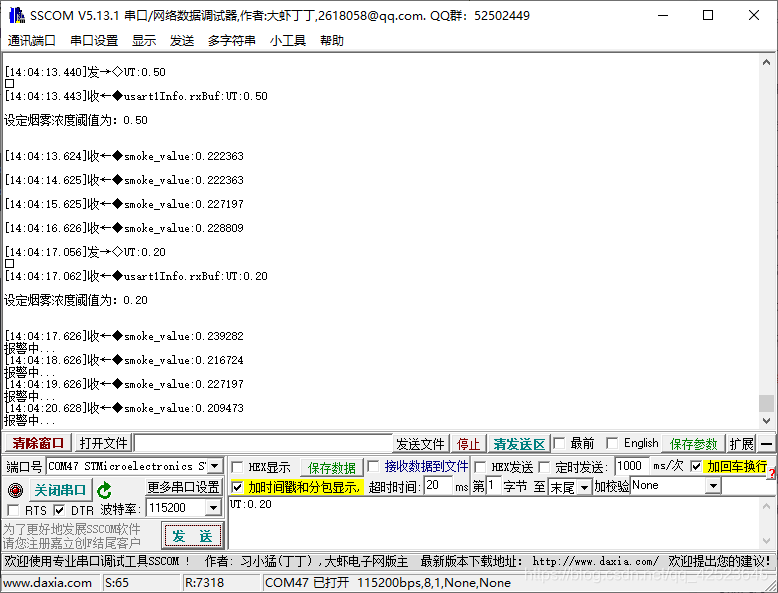Viewport: 778px width, 593px height.
Task: Click the 发送文件 button
Action: 420,444
